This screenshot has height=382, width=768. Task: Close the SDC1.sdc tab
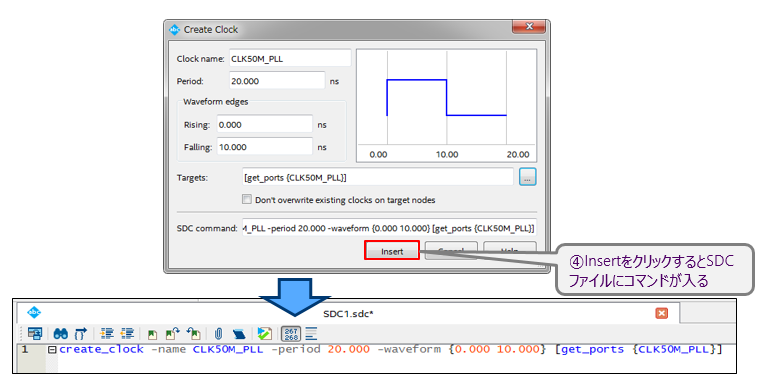pos(662,313)
